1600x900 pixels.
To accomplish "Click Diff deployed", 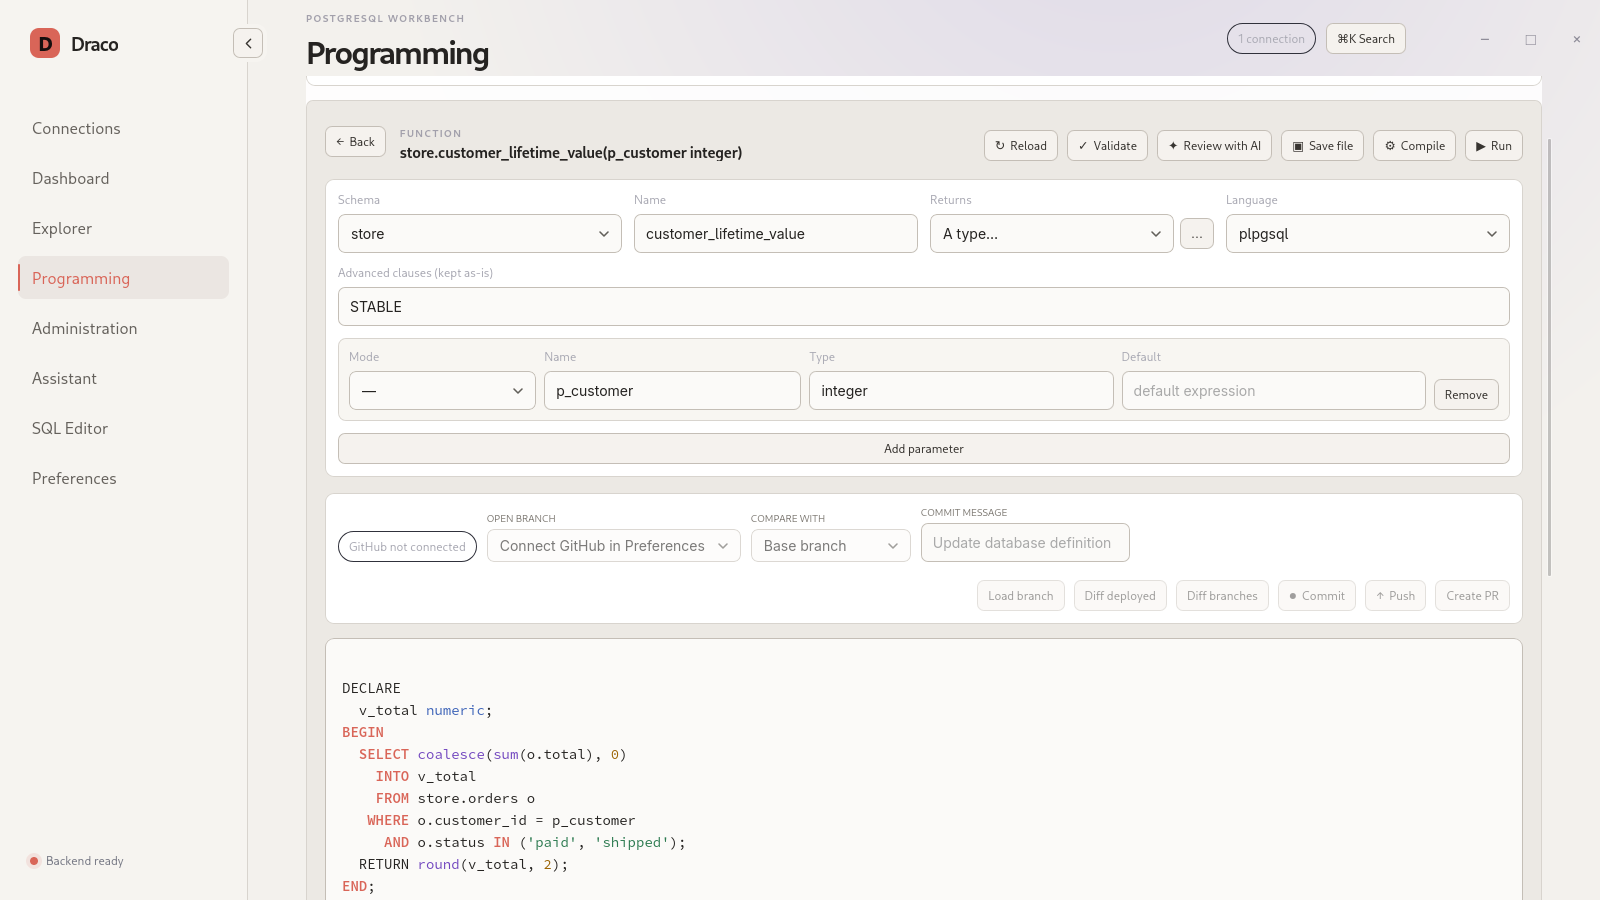I will (1120, 596).
